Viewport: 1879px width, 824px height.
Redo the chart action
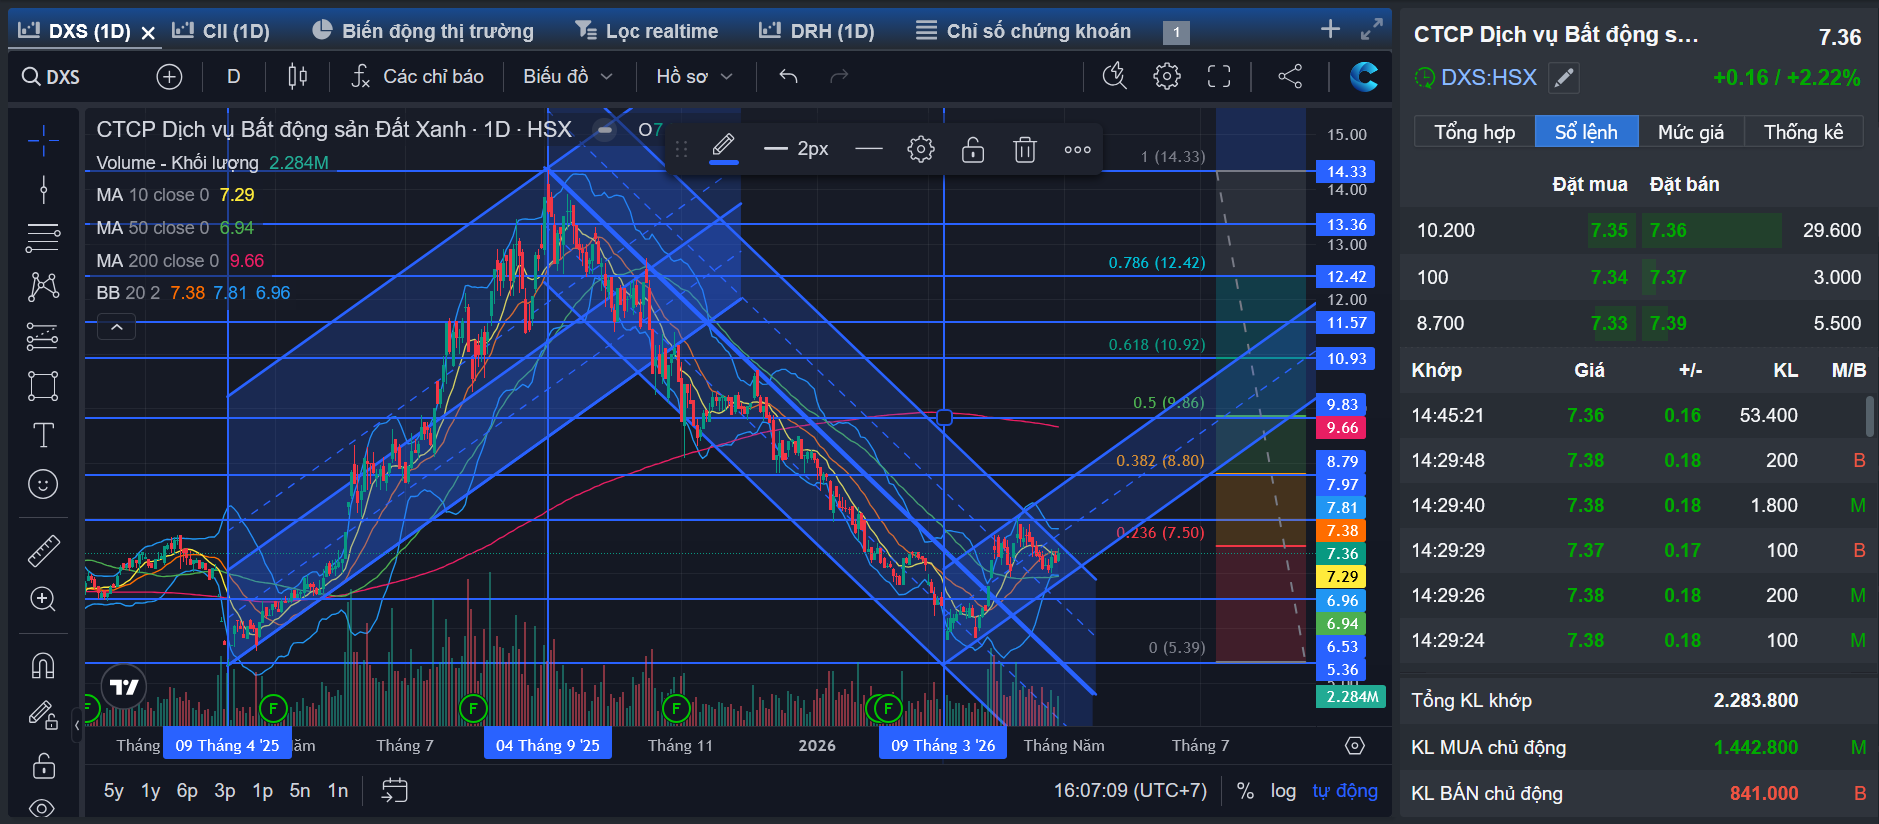[839, 77]
